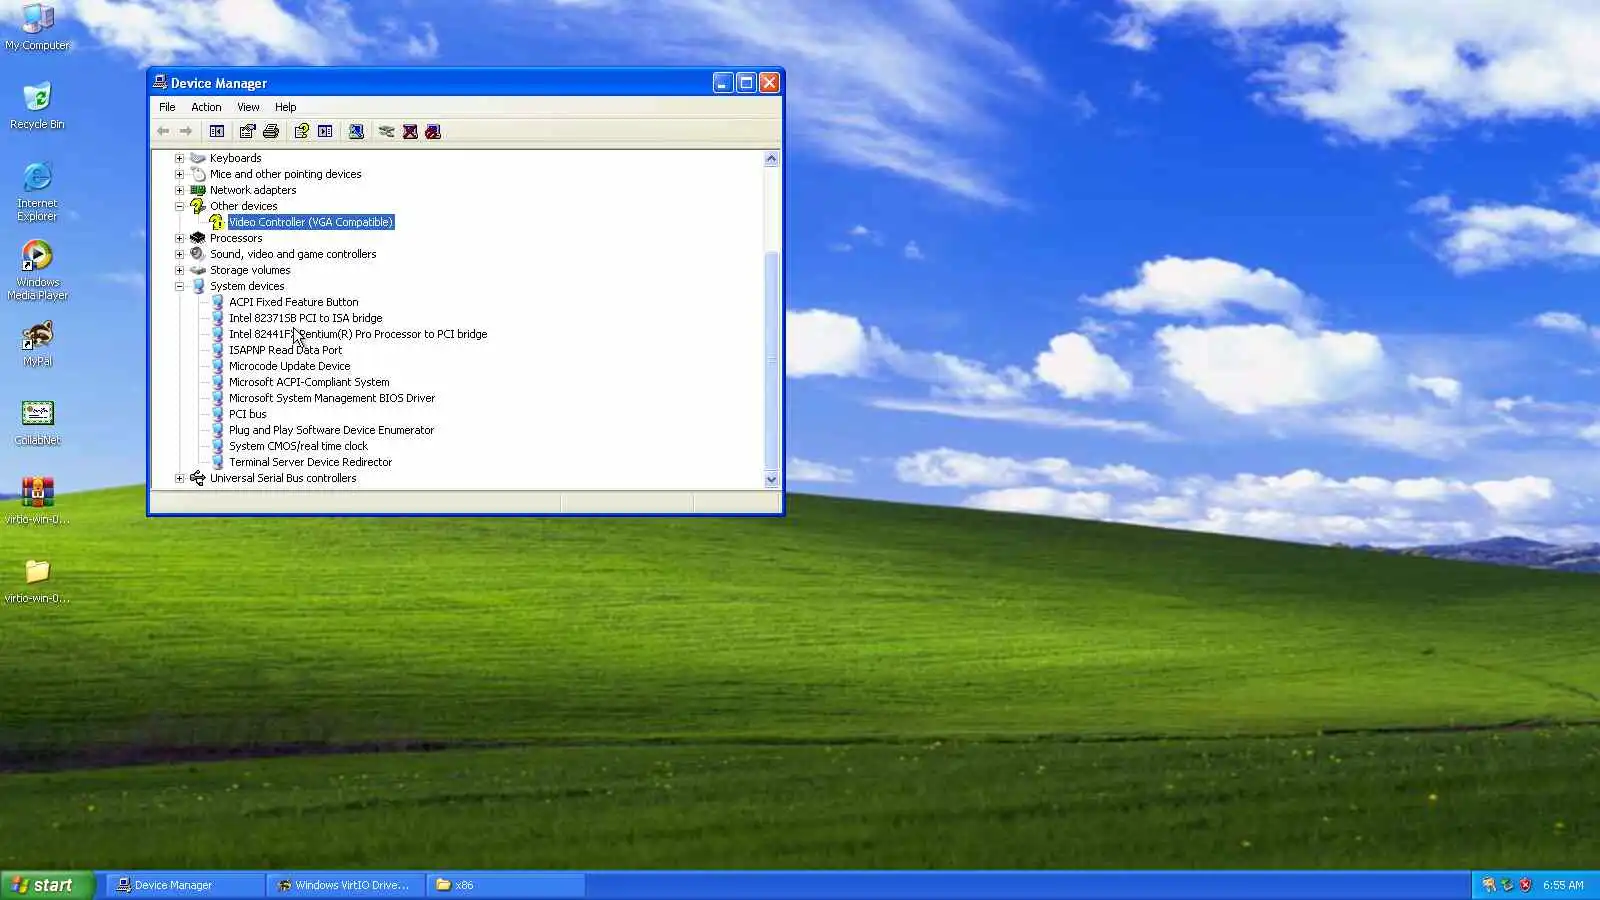The image size is (1600, 900).
Task: Expand Mice and other pointing devices
Action: 180,174
